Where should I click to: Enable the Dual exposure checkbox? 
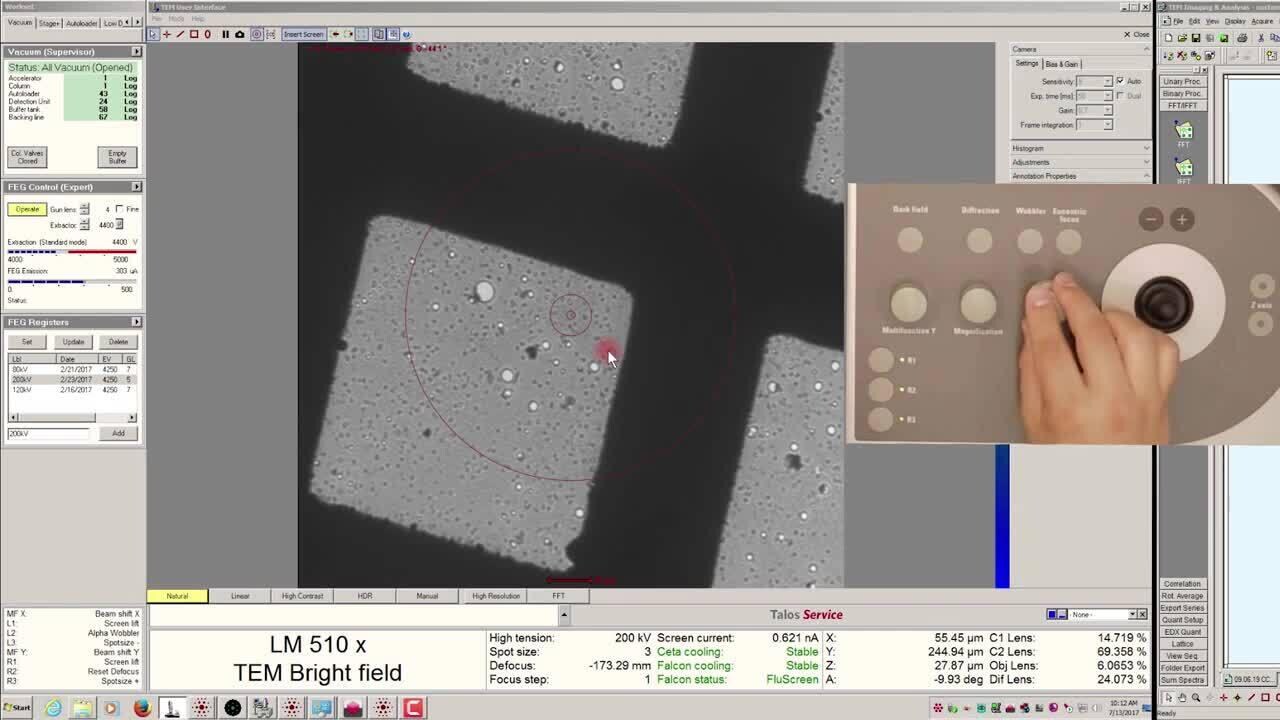point(1121,96)
